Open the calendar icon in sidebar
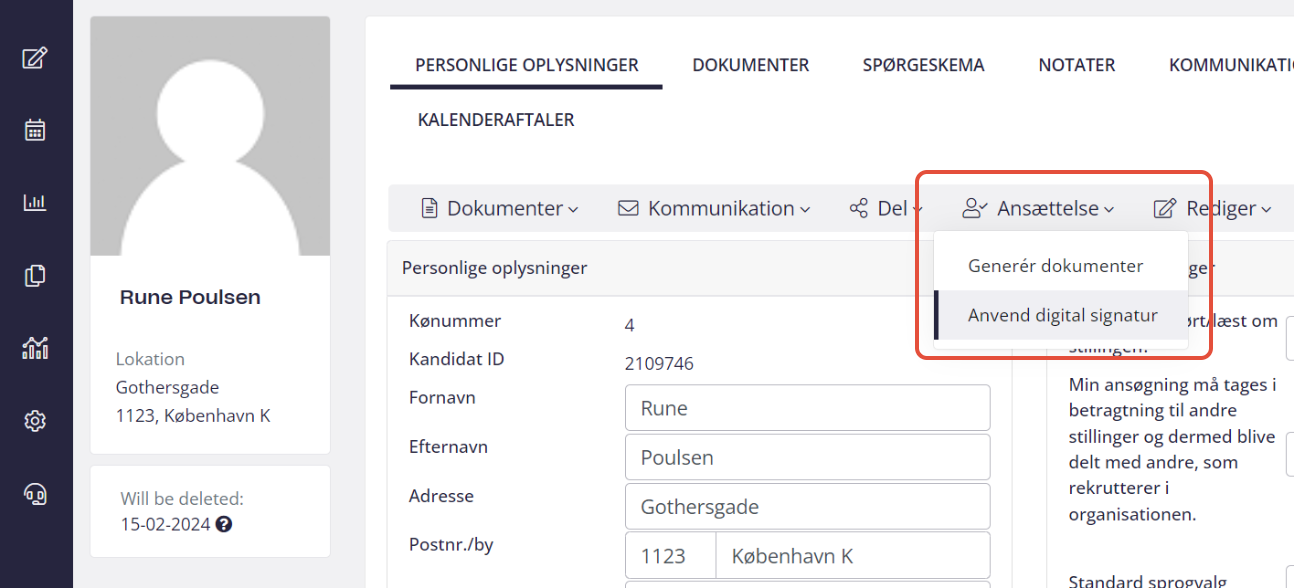Viewport: 1294px width, 588px height. coord(35,130)
